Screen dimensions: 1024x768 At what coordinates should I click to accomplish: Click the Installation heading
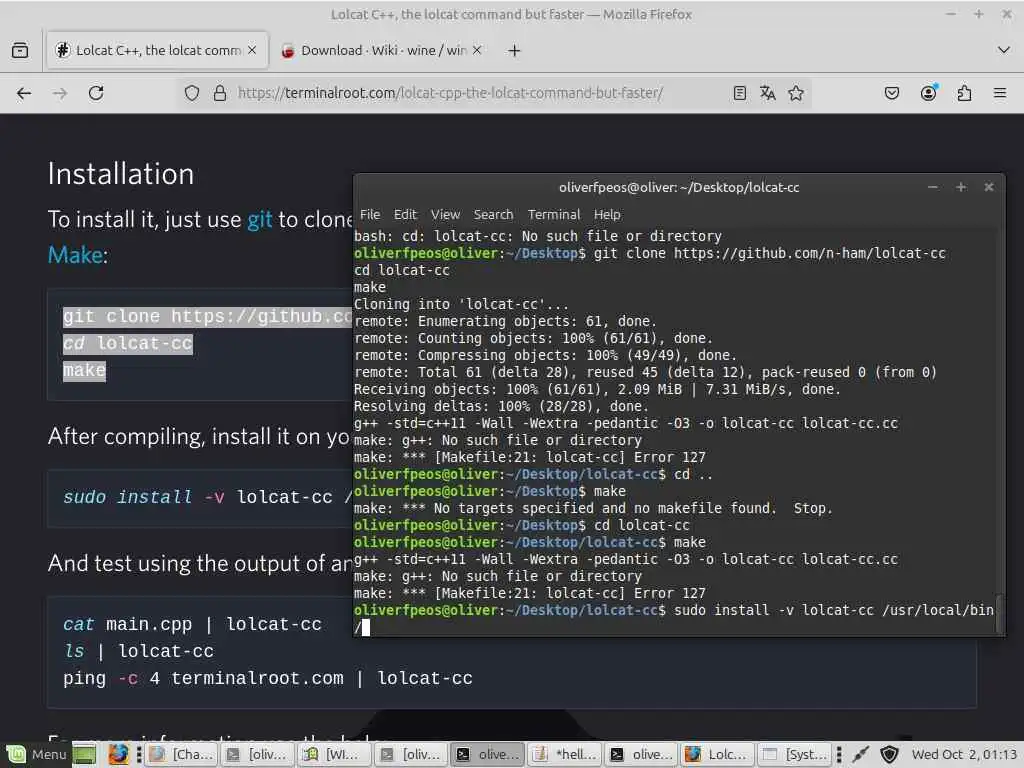pos(121,174)
